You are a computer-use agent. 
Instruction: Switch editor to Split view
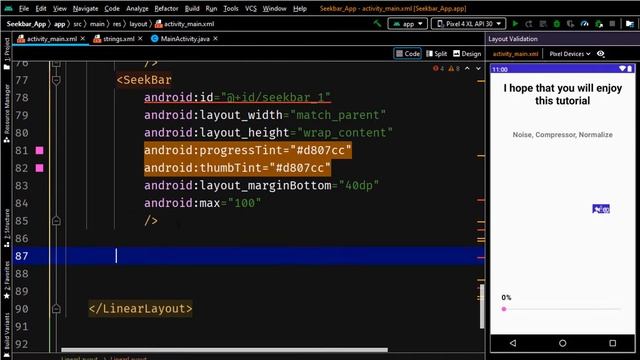tap(436, 53)
